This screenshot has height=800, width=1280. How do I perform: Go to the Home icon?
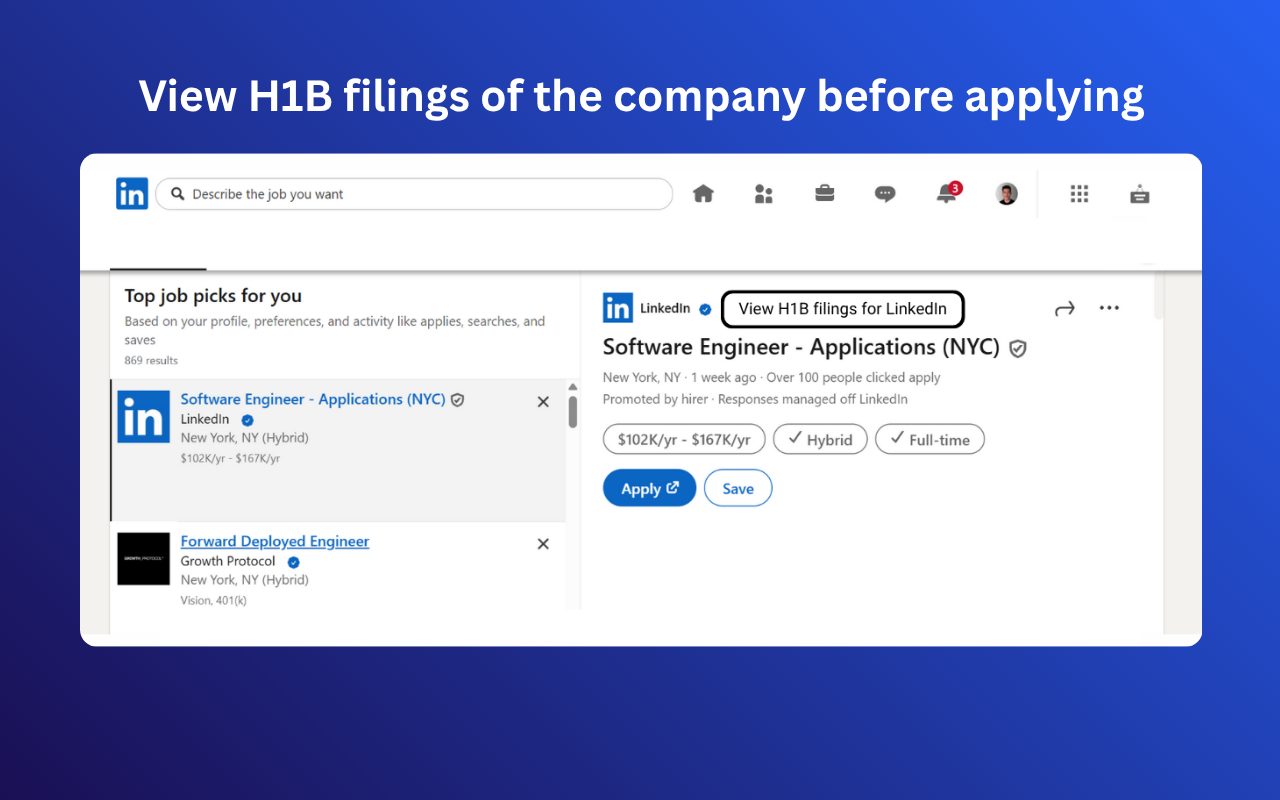[x=704, y=194]
